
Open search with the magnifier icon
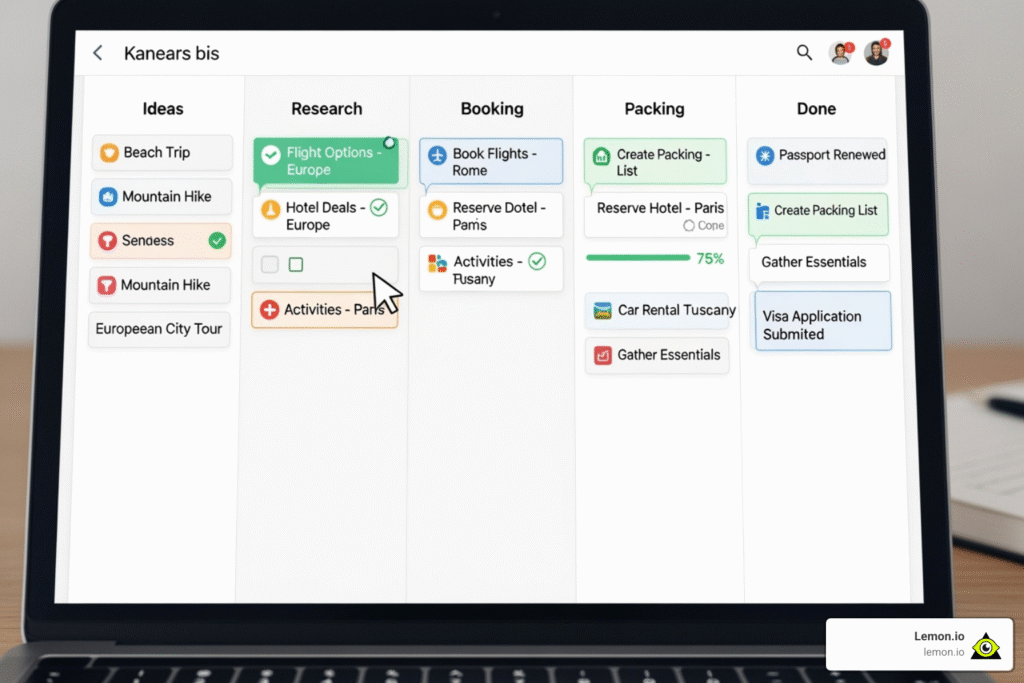804,53
